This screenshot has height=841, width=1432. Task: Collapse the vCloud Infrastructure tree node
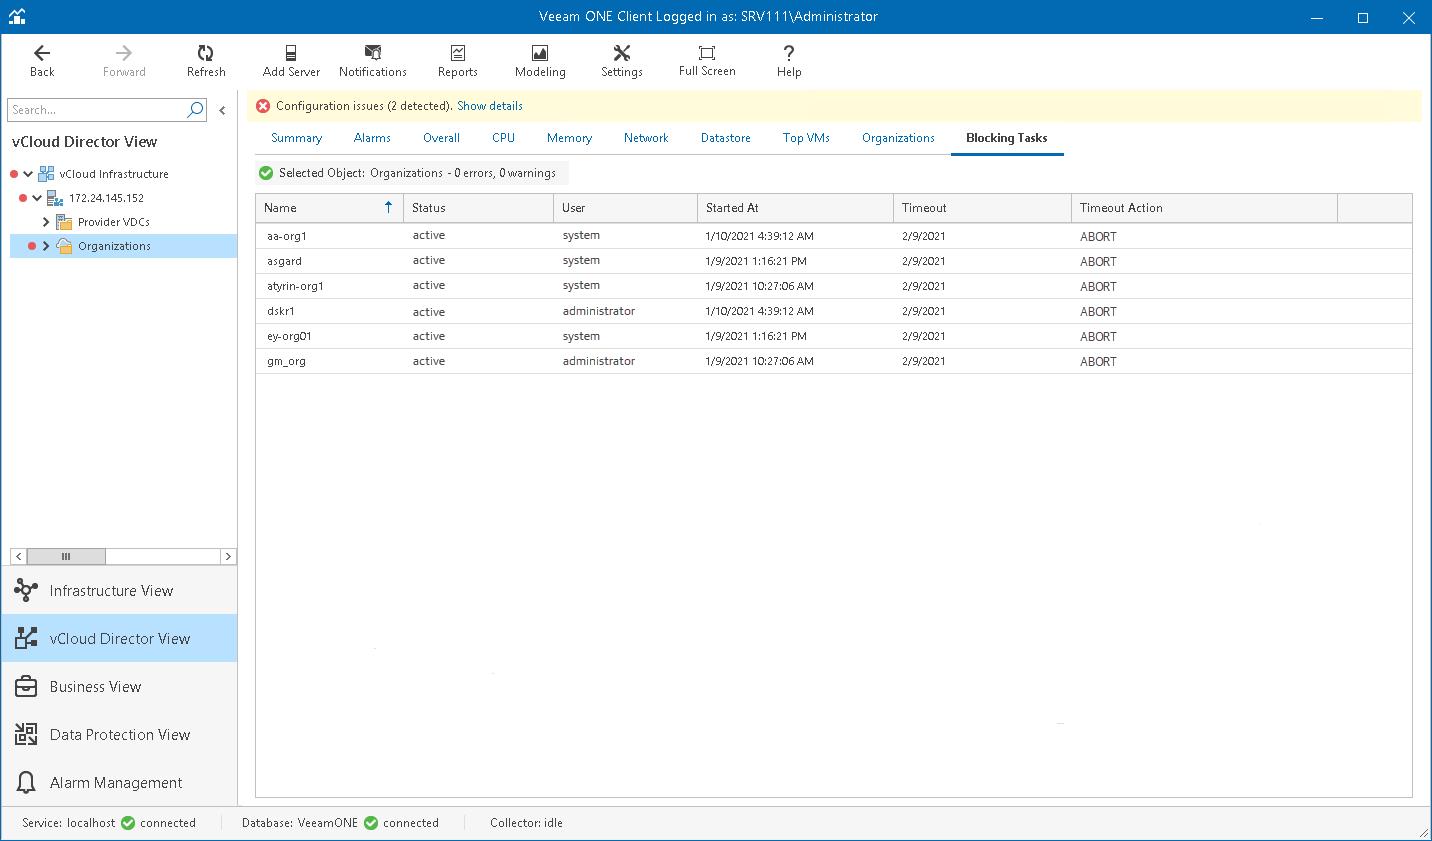[x=28, y=174]
